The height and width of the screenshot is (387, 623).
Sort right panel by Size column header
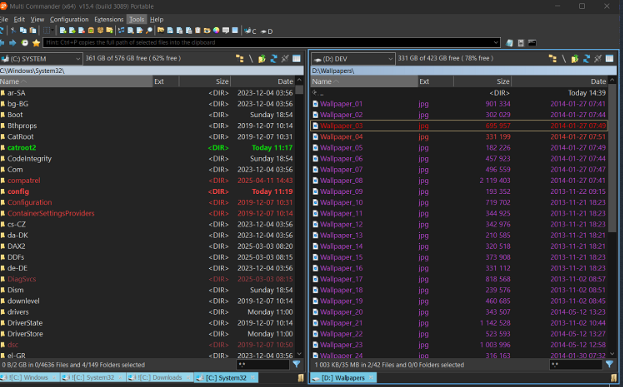pos(482,81)
